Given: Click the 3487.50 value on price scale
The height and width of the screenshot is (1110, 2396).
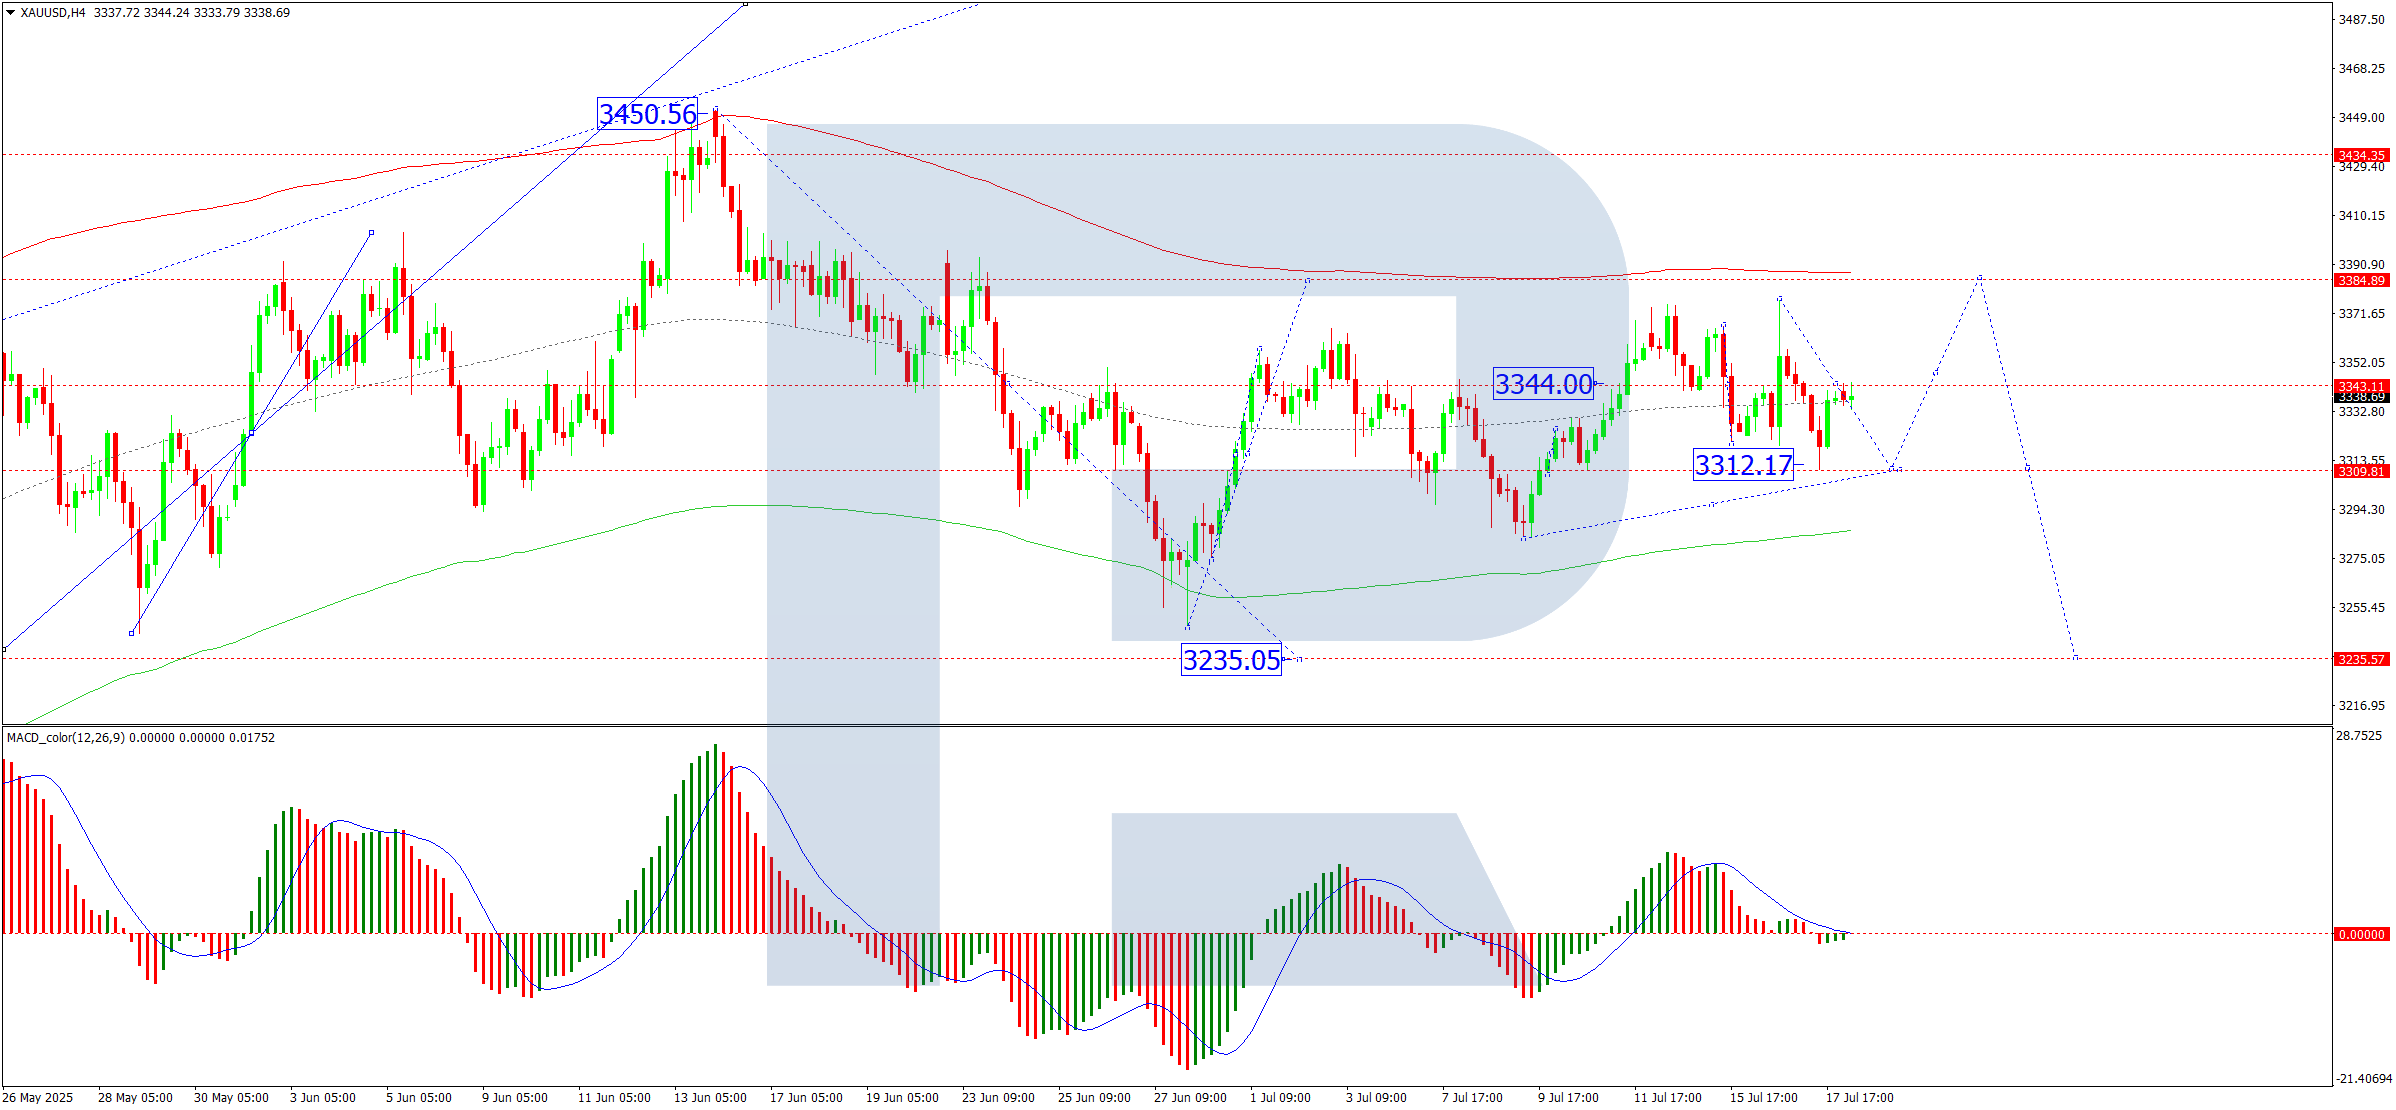Looking at the screenshot, I should click(2361, 20).
